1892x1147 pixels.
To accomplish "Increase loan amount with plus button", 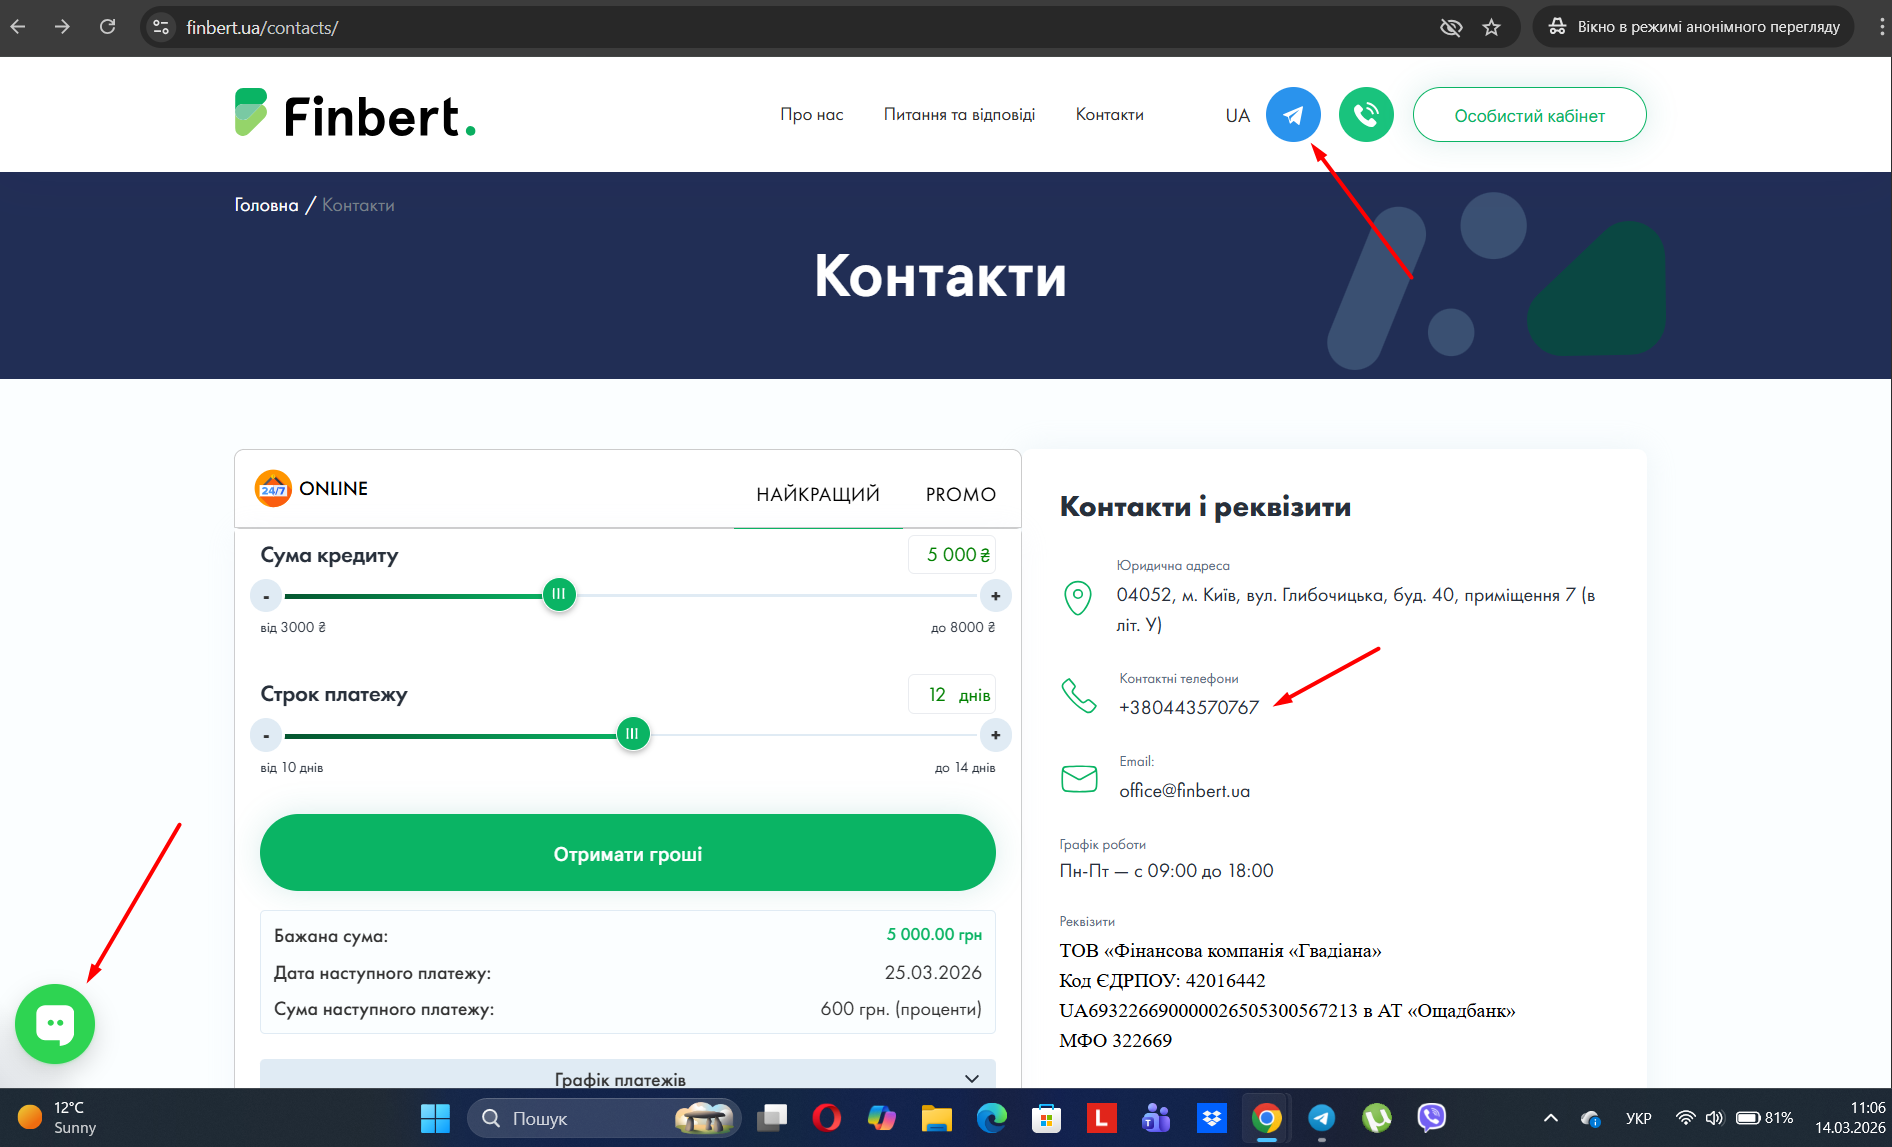I will [995, 596].
